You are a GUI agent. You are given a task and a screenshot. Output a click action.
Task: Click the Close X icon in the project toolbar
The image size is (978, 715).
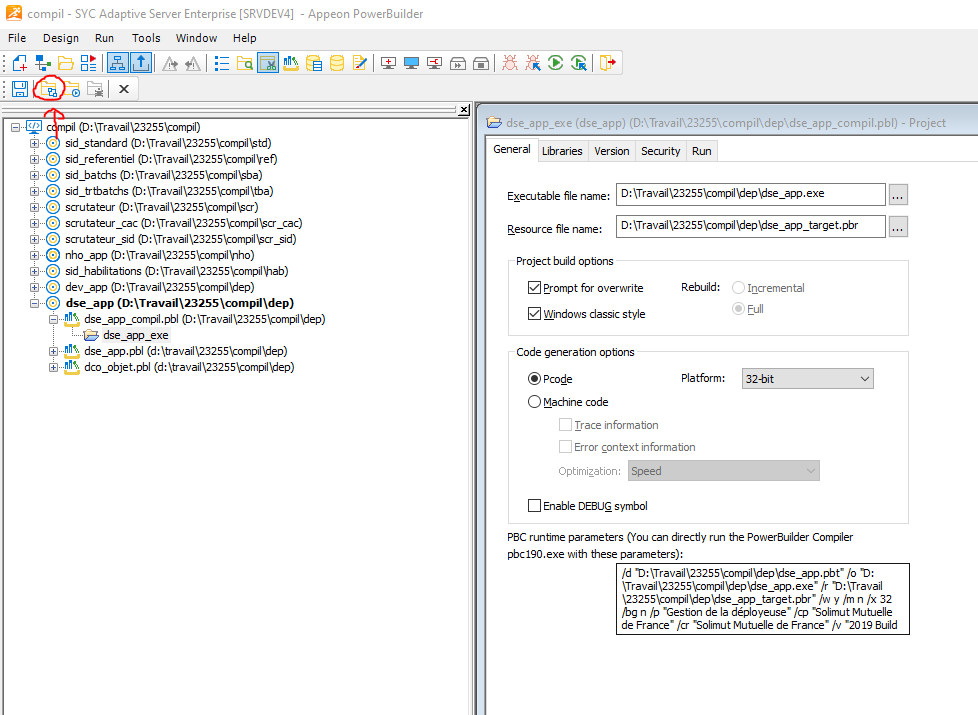[x=124, y=89]
